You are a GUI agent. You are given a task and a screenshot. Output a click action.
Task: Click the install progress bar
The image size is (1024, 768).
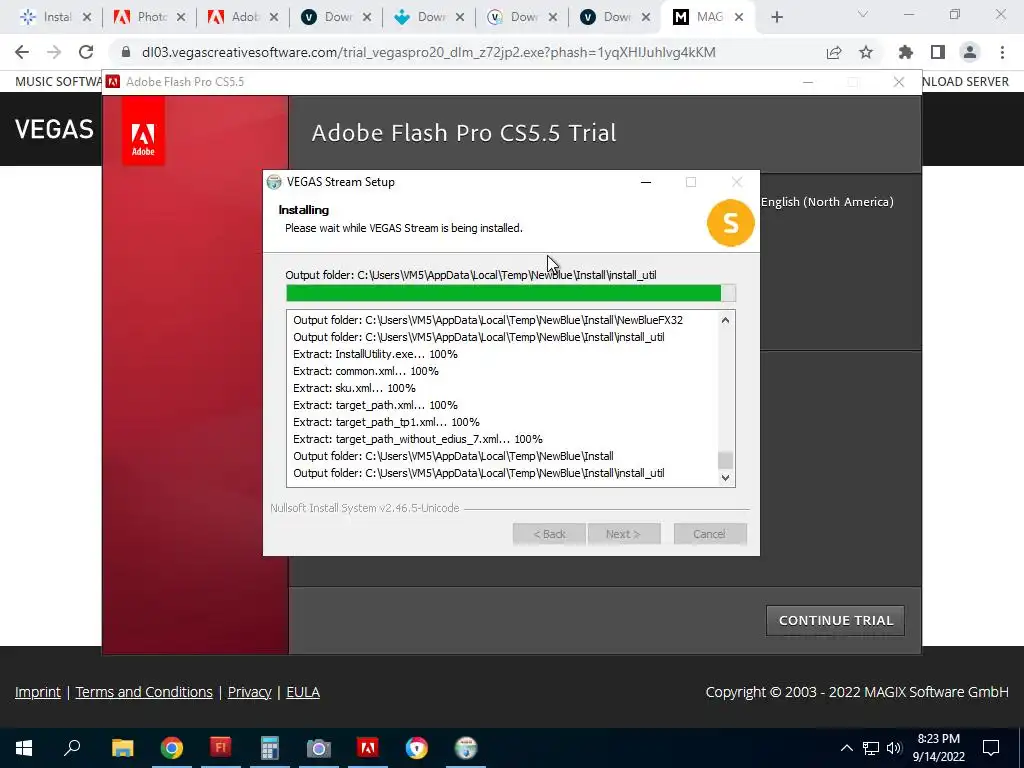(511, 293)
